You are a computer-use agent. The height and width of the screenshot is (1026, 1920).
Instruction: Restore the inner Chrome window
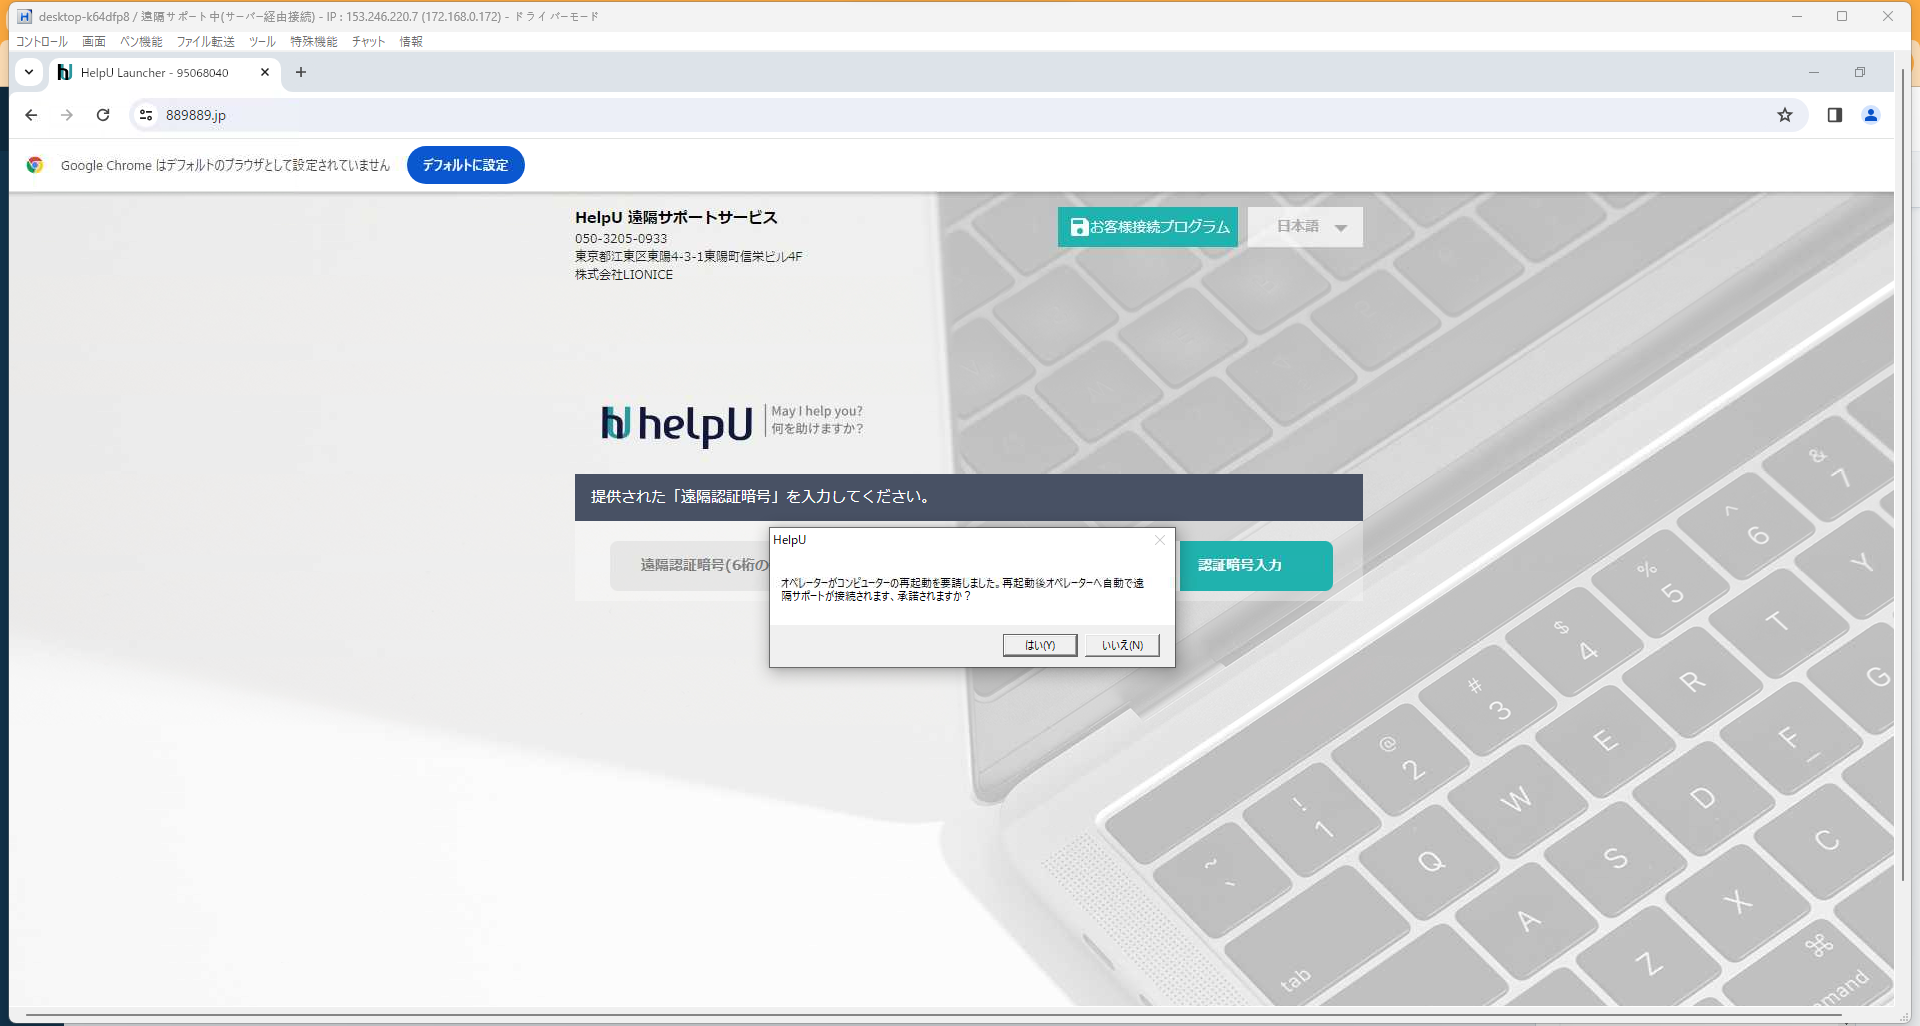[x=1860, y=72]
